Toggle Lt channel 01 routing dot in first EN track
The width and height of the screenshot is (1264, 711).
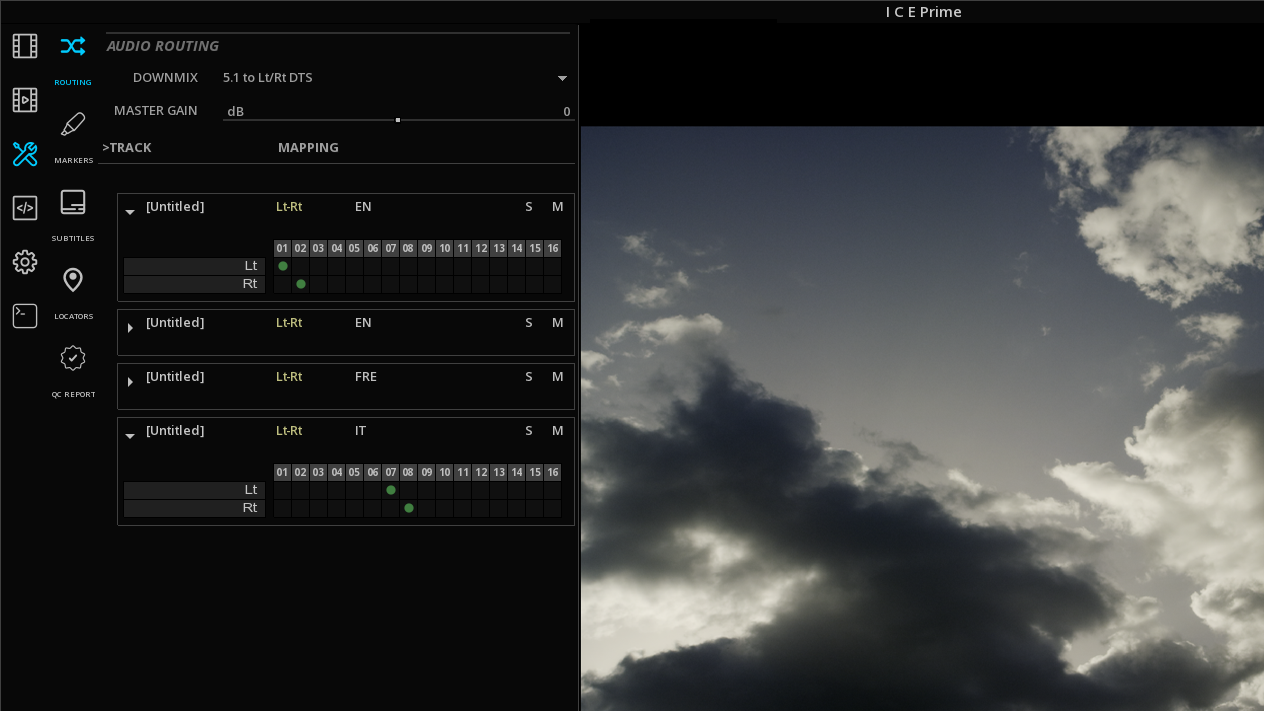pyautogui.click(x=283, y=266)
